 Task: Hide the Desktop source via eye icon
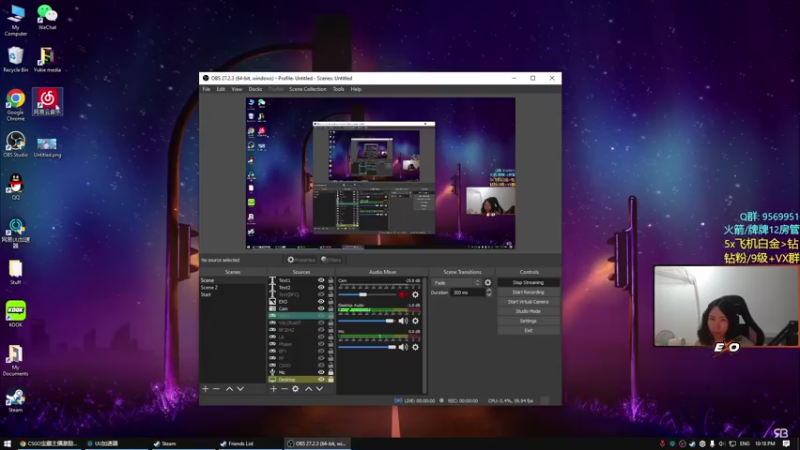pos(321,380)
